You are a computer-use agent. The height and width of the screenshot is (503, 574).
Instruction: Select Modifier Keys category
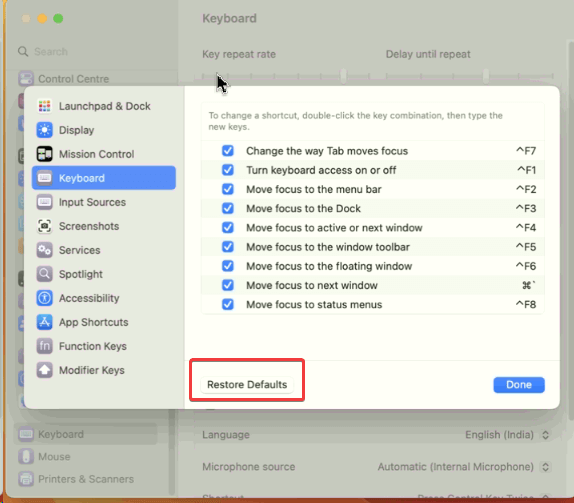(x=104, y=370)
